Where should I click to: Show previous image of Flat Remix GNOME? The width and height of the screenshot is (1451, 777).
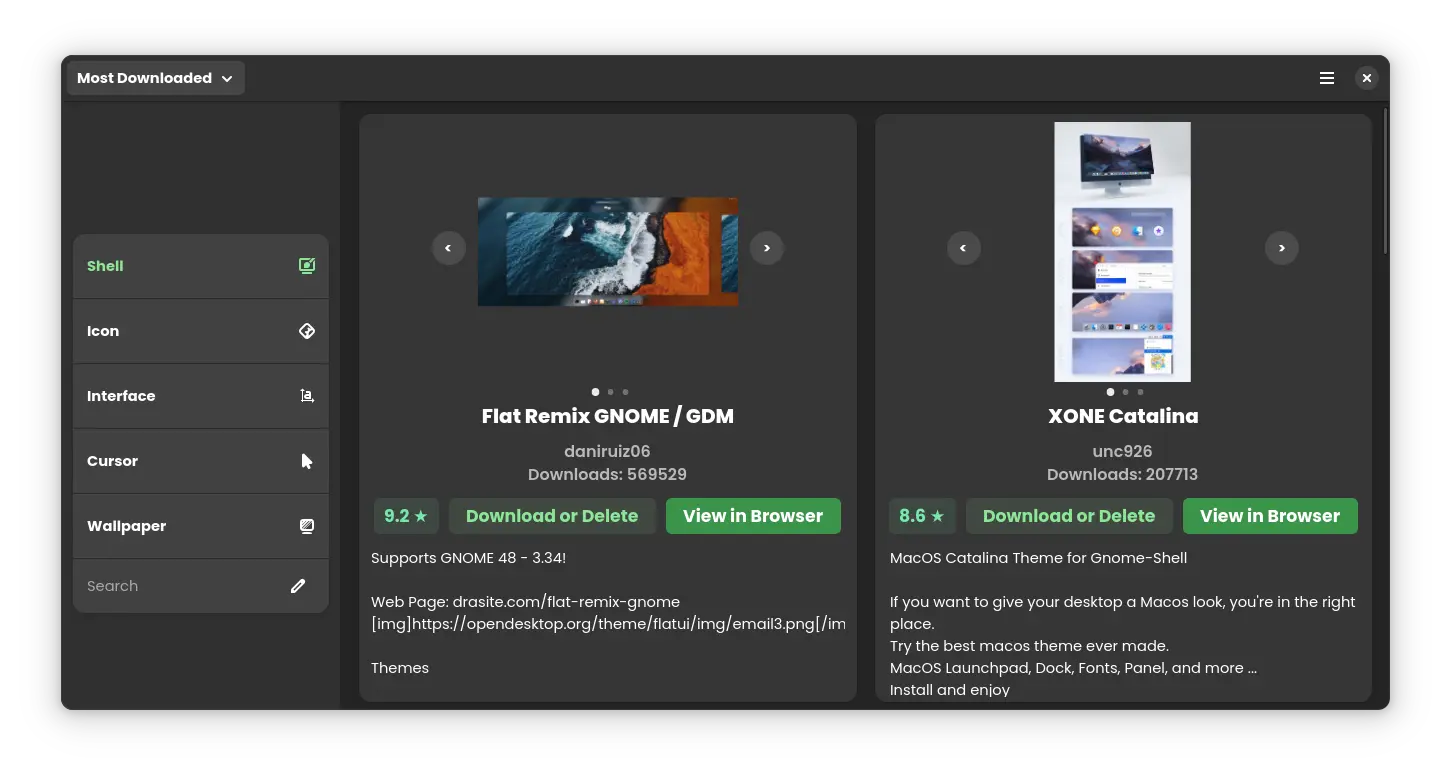(448, 248)
